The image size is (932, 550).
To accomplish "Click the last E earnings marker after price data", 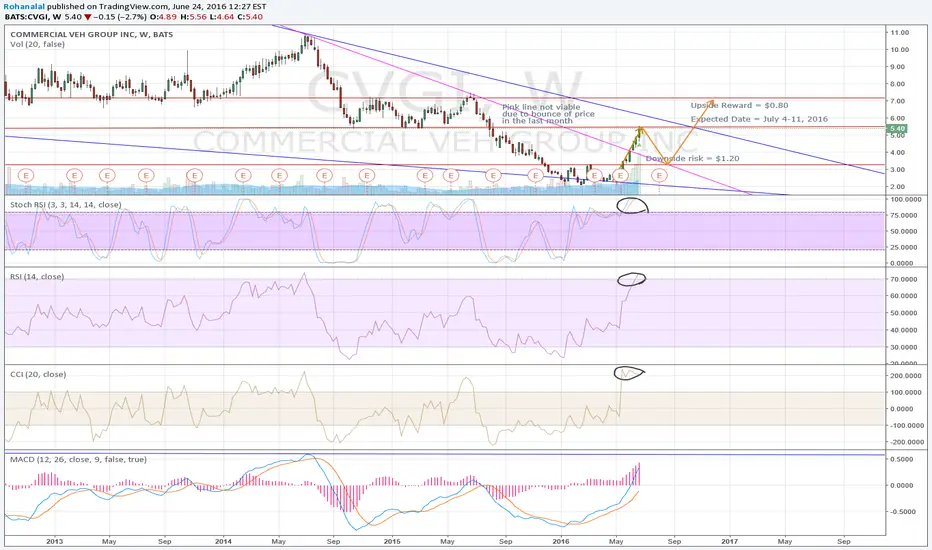I will coord(659,175).
